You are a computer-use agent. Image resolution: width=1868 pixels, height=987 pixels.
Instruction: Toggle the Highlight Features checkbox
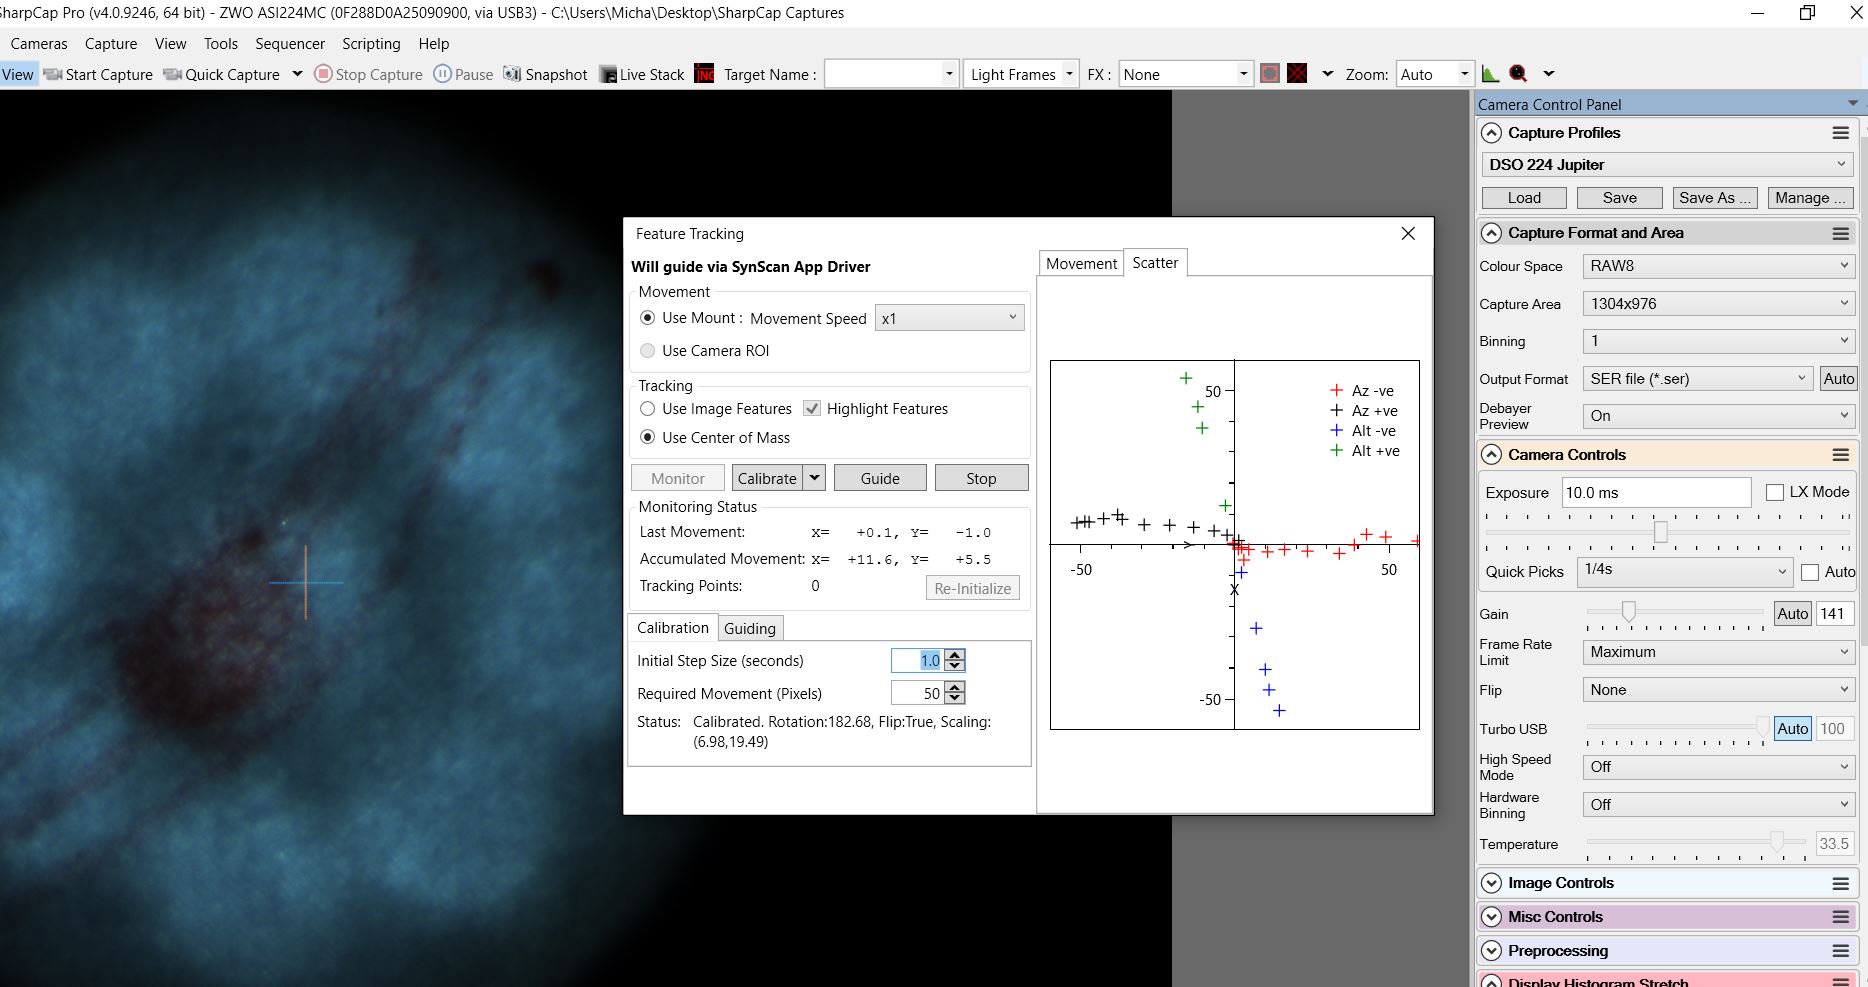pyautogui.click(x=812, y=409)
